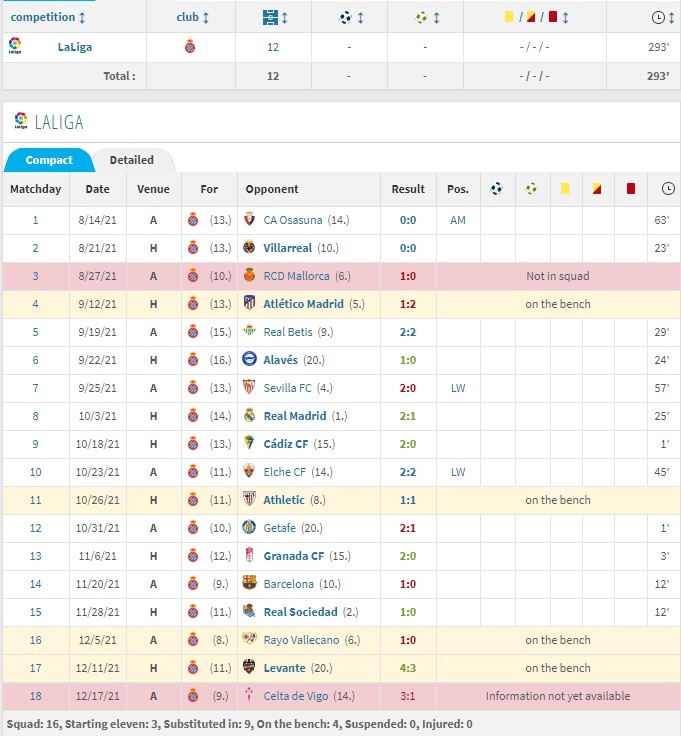Click Not in squad text for Mallorca match
Viewport: 681px width, 736px height.
(558, 276)
